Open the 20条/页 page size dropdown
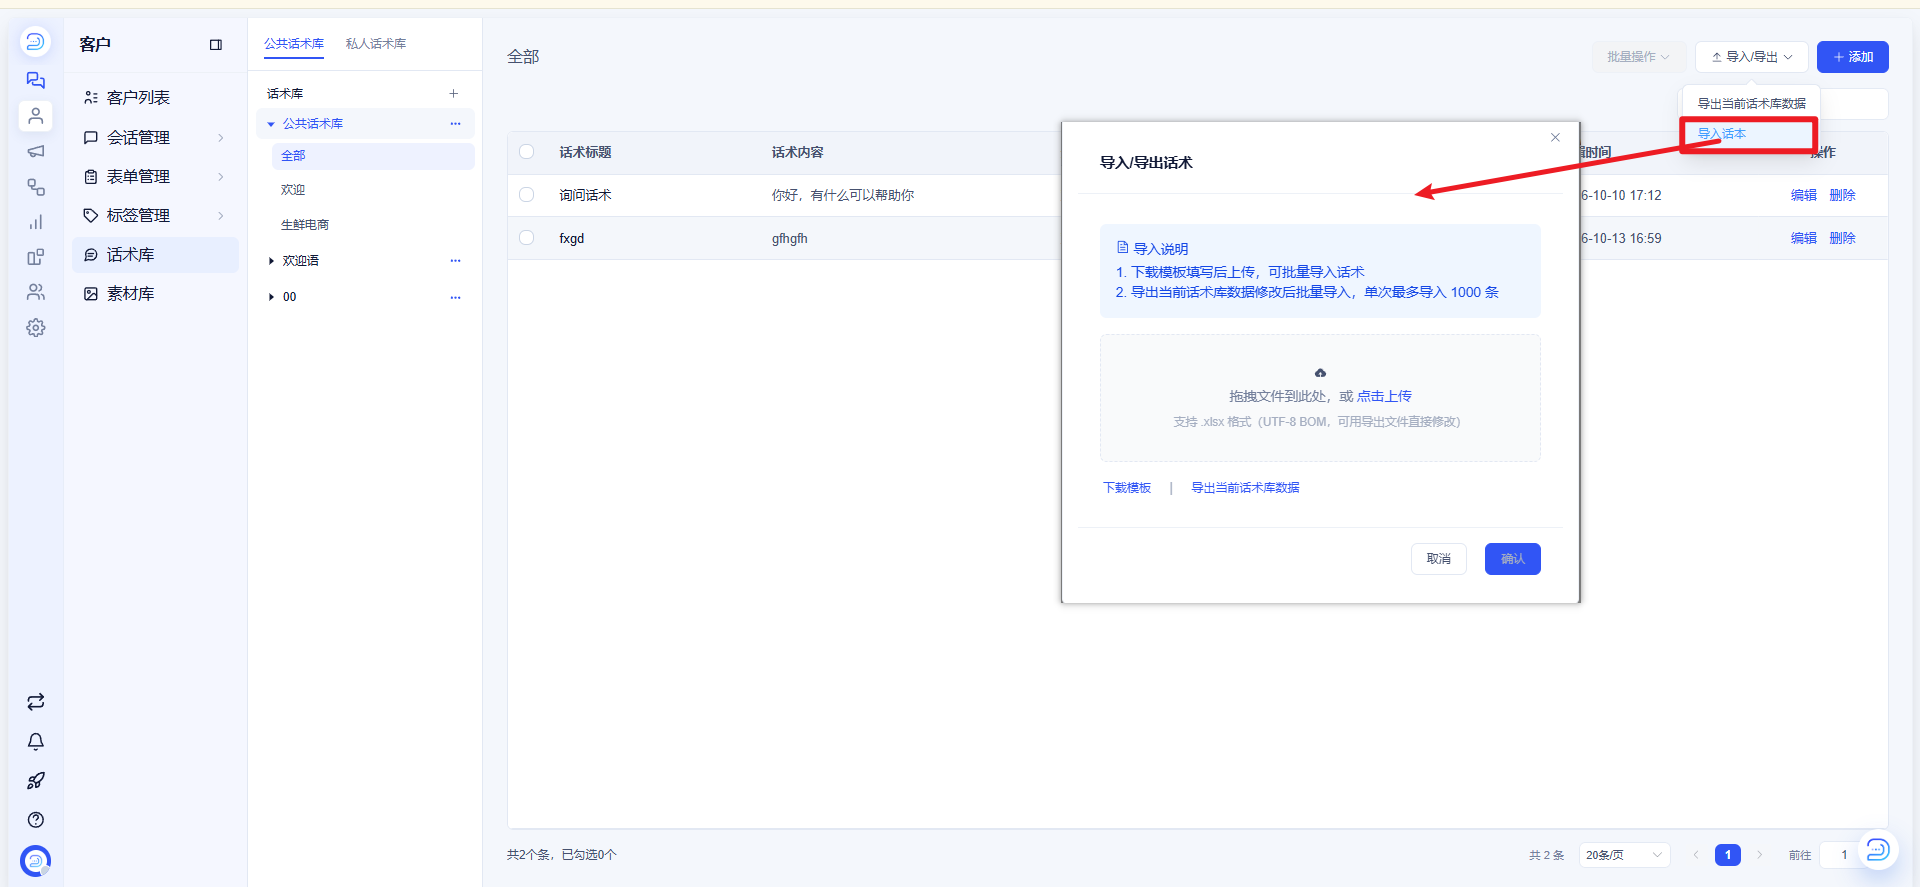 tap(1625, 855)
